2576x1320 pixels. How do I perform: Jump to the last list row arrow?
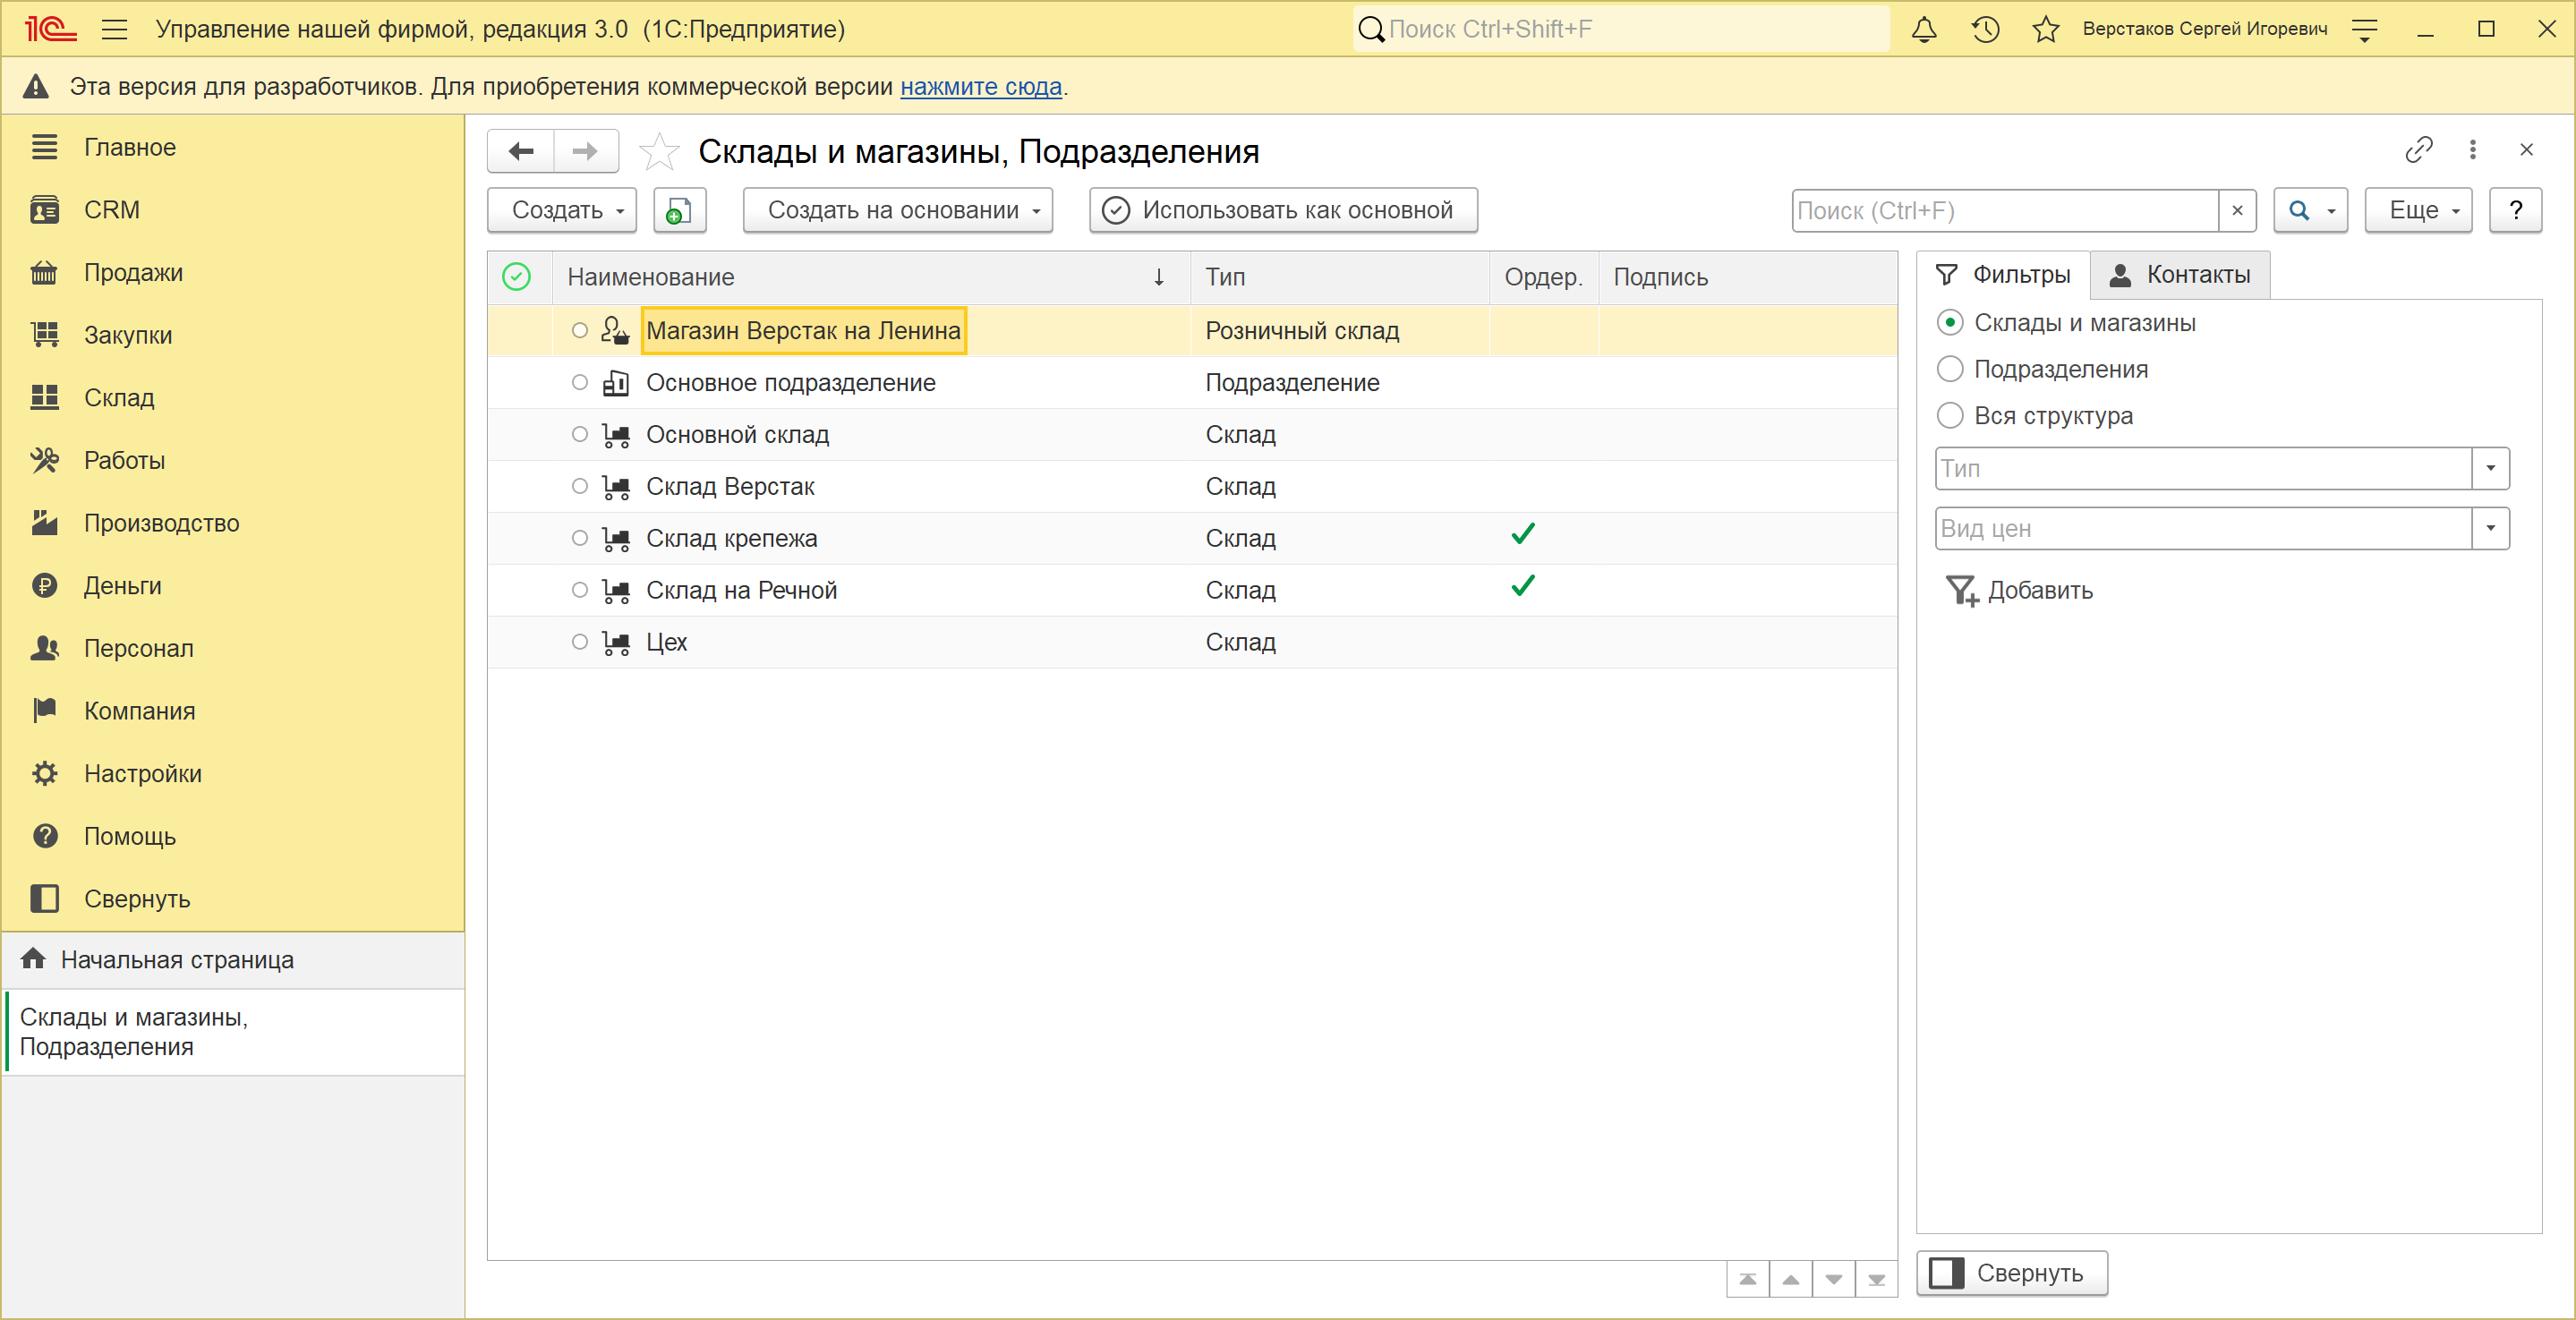point(1876,1279)
